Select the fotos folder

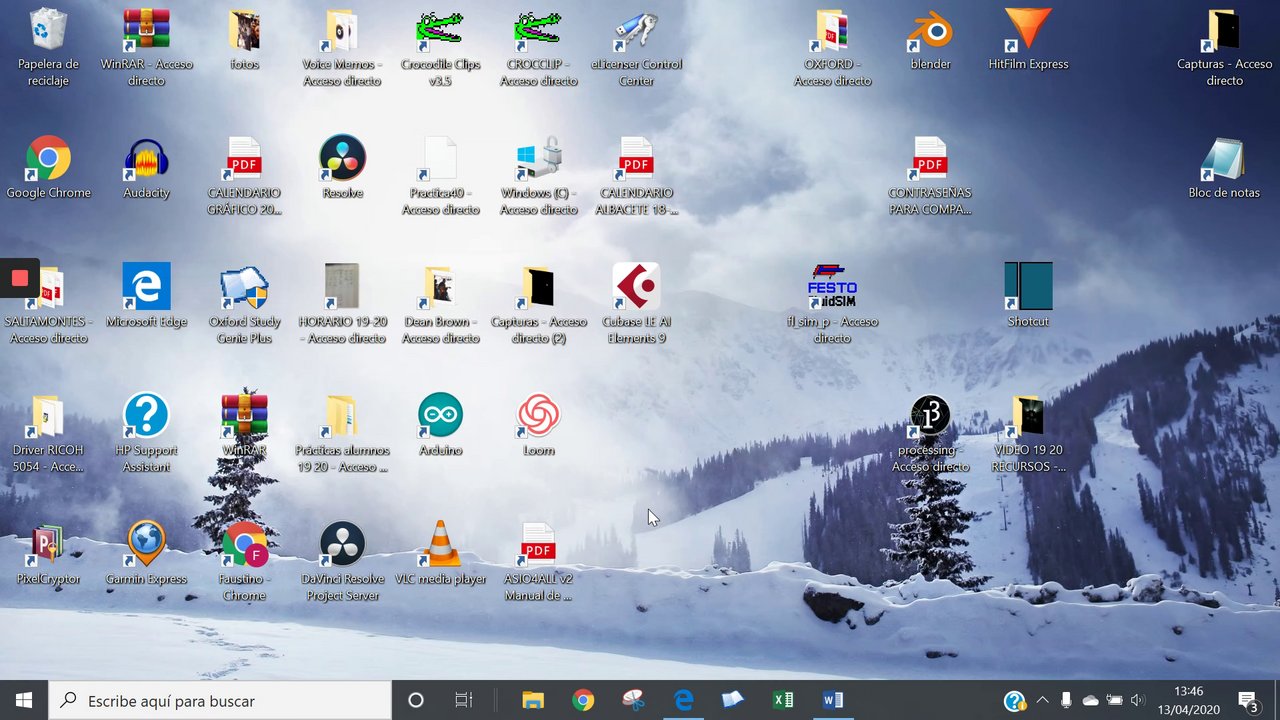pos(244,39)
